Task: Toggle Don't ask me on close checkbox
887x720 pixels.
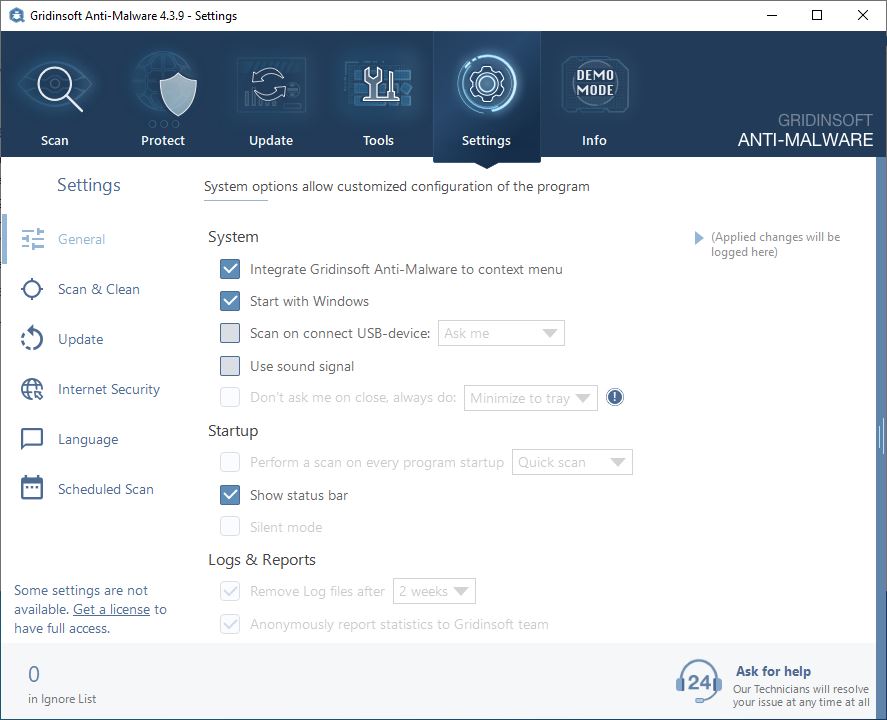Action: [x=230, y=397]
